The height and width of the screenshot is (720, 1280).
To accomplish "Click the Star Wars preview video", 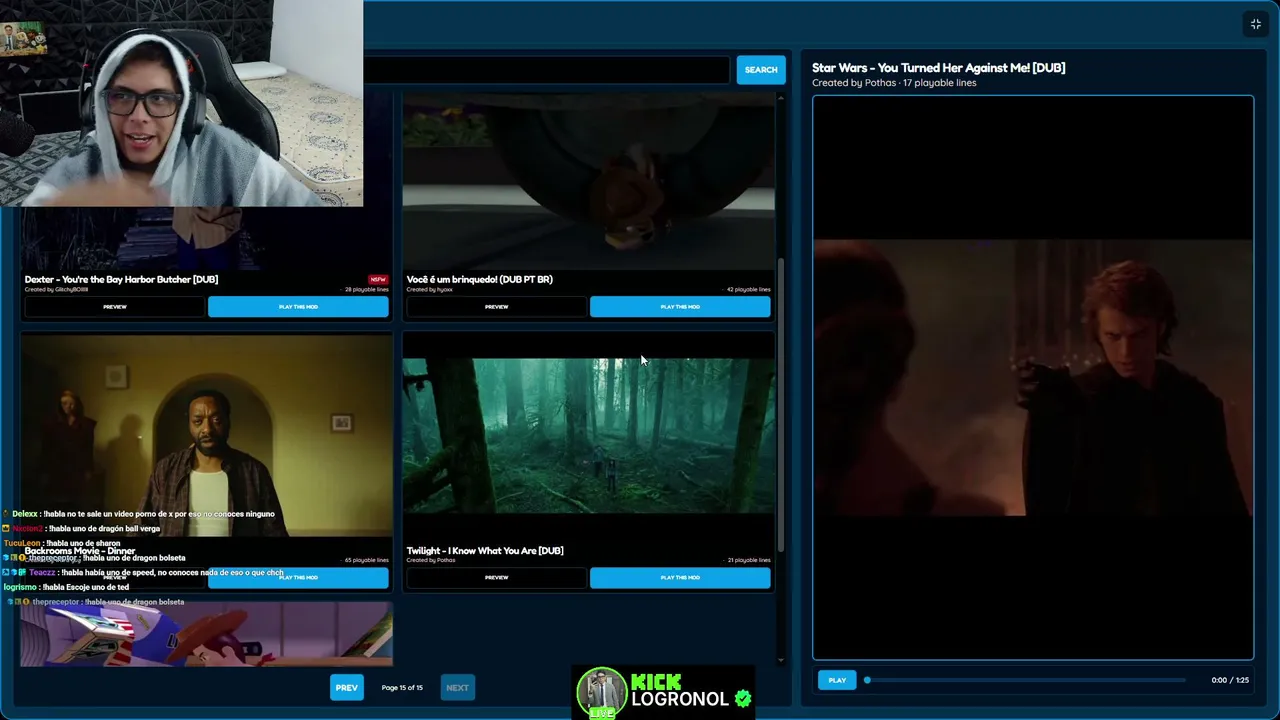I will pyautogui.click(x=1033, y=378).
